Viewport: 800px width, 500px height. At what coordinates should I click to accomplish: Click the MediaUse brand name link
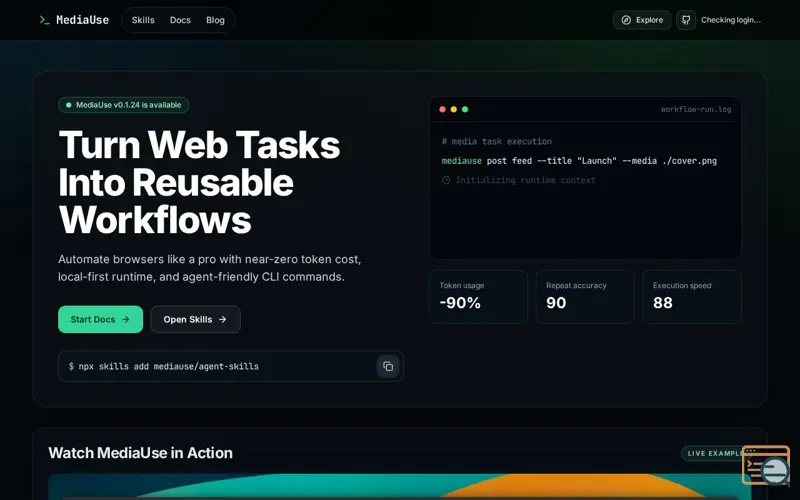click(x=82, y=20)
